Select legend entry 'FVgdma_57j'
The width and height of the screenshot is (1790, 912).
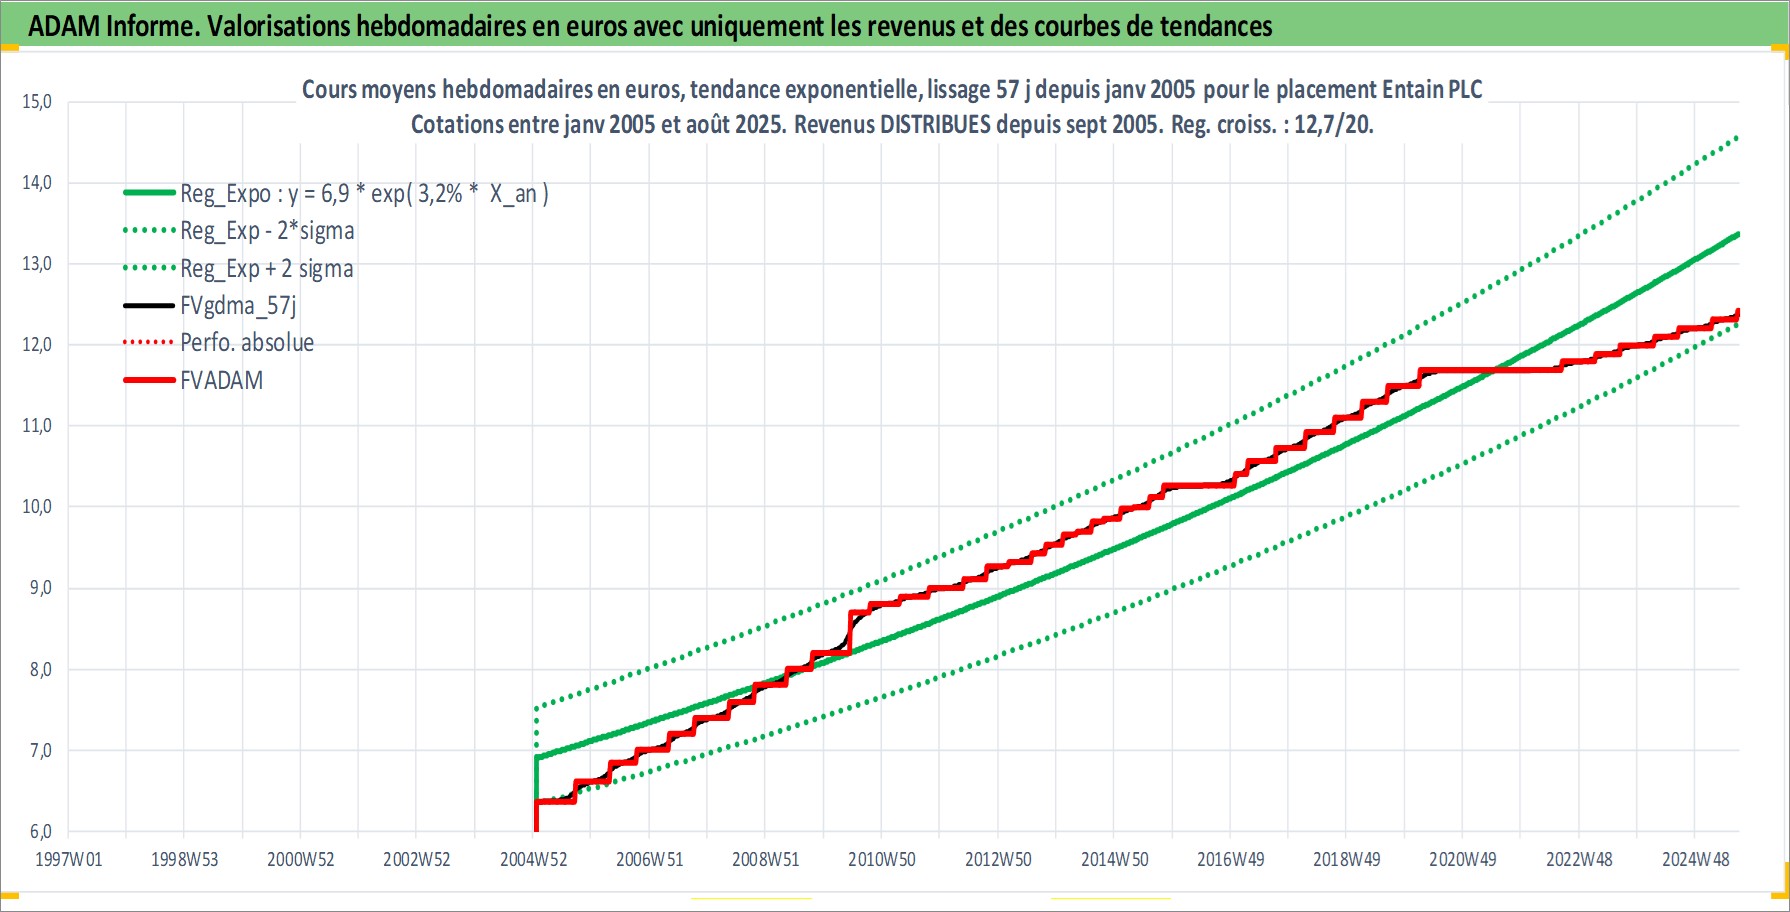pyautogui.click(x=238, y=306)
